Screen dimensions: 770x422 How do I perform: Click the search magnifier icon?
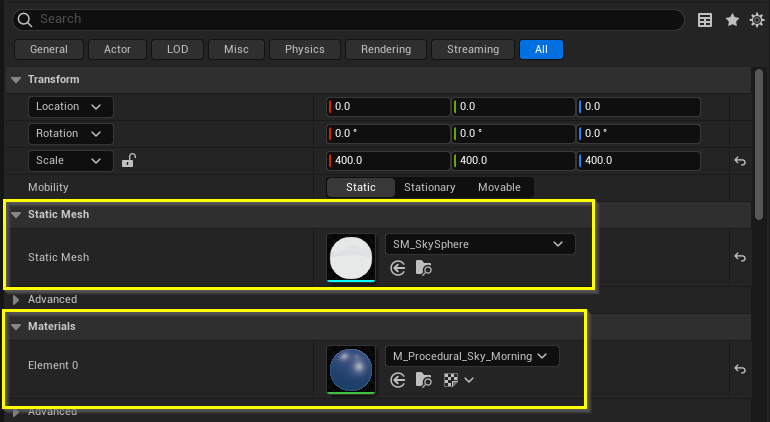coord(25,20)
